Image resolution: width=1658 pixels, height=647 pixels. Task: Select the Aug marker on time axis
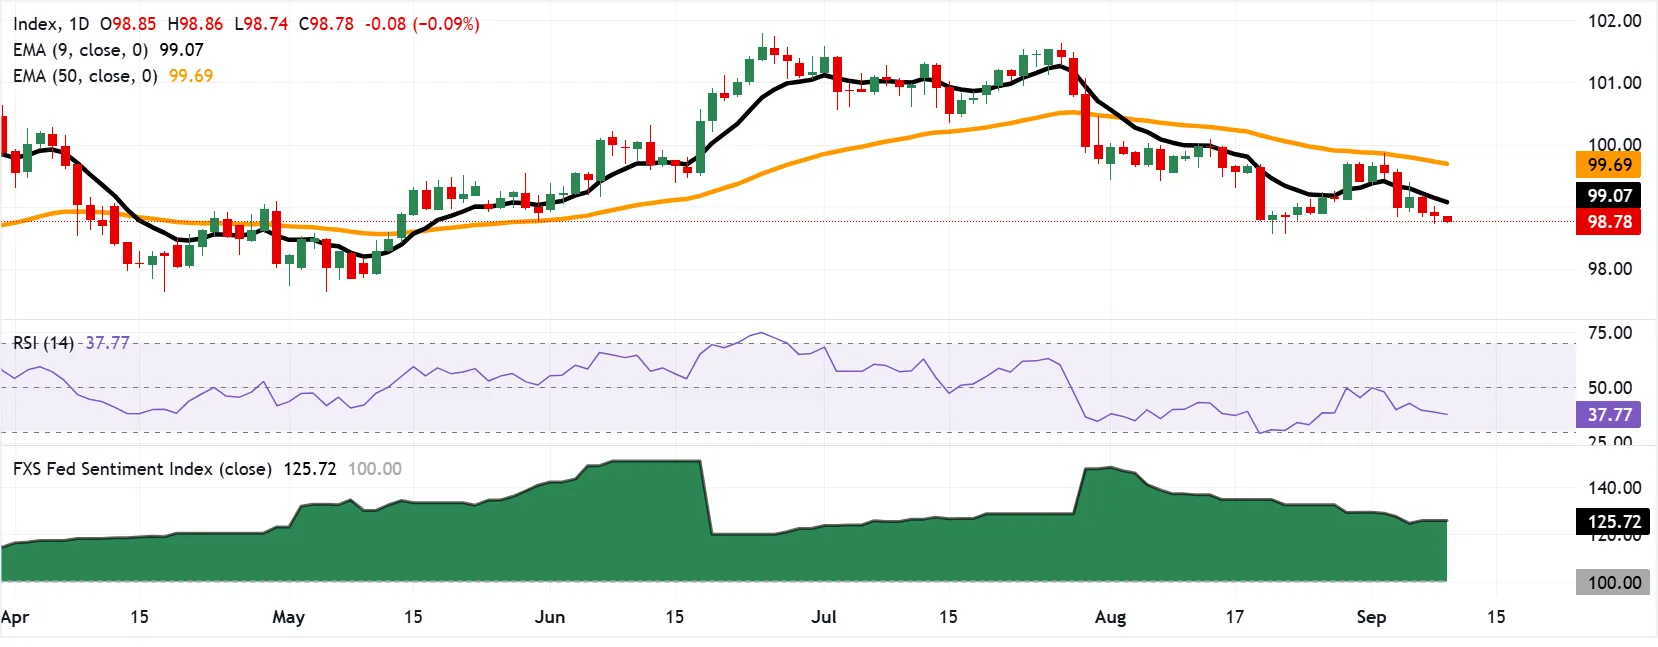pos(1110,617)
